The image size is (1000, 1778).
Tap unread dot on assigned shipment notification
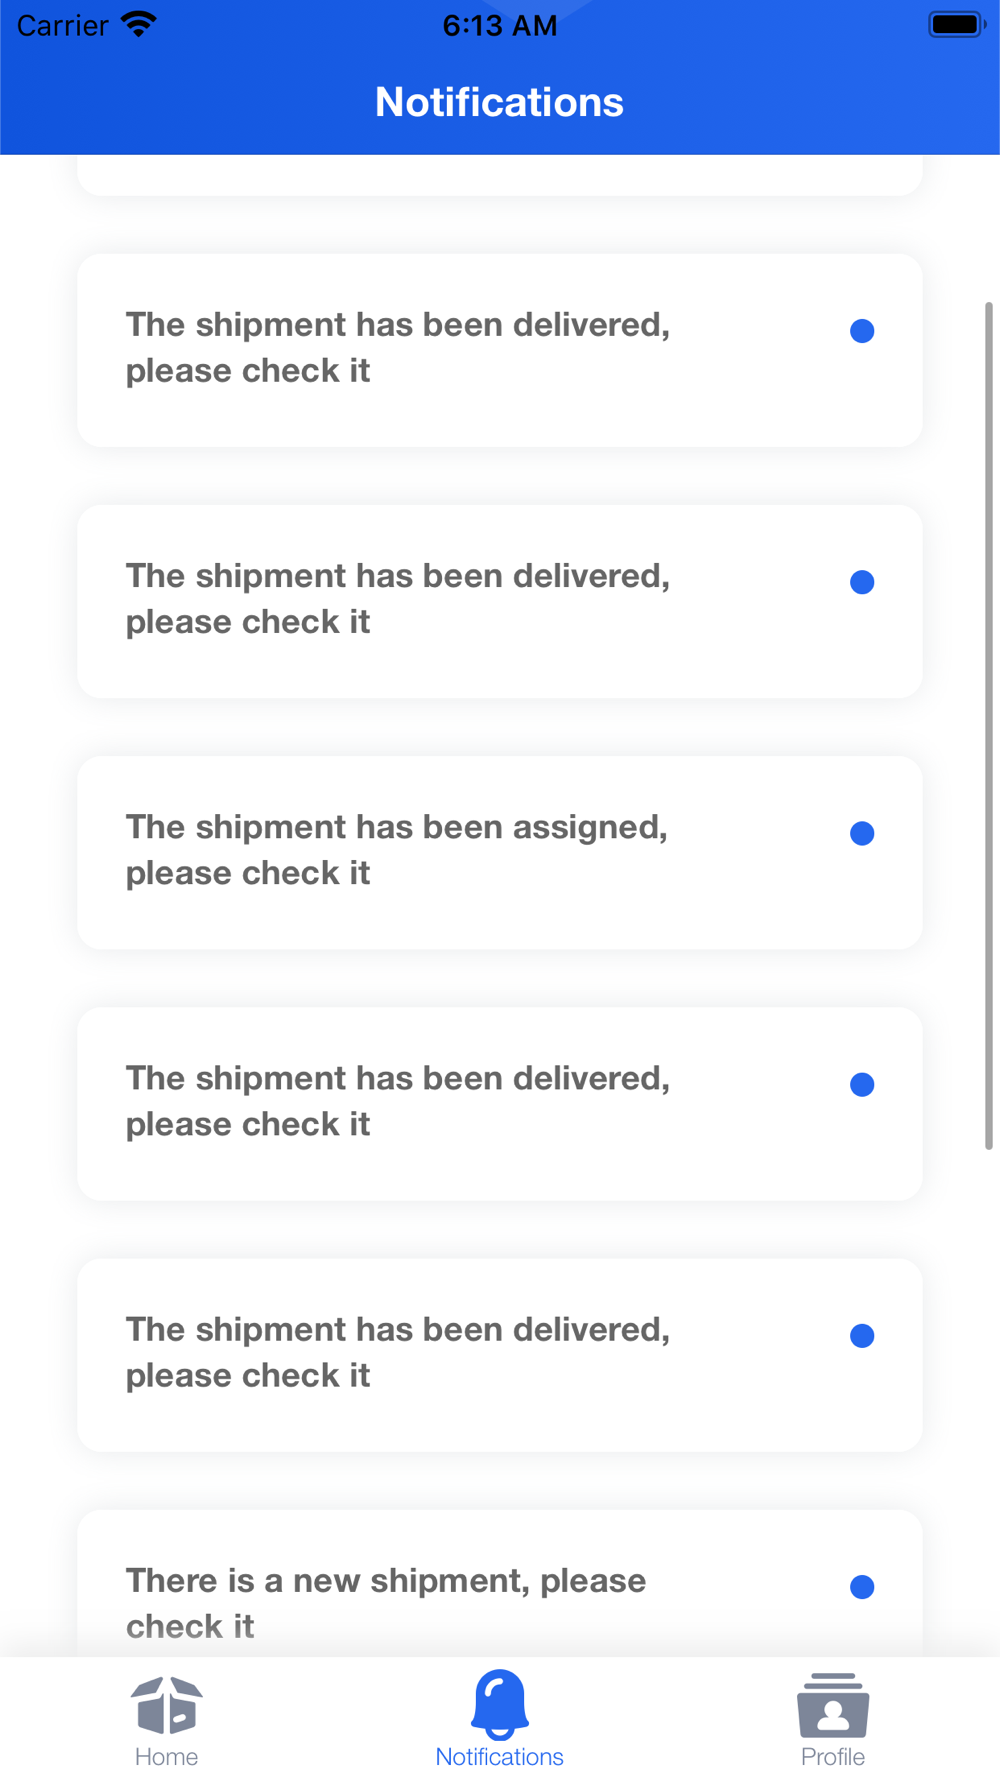tap(862, 833)
